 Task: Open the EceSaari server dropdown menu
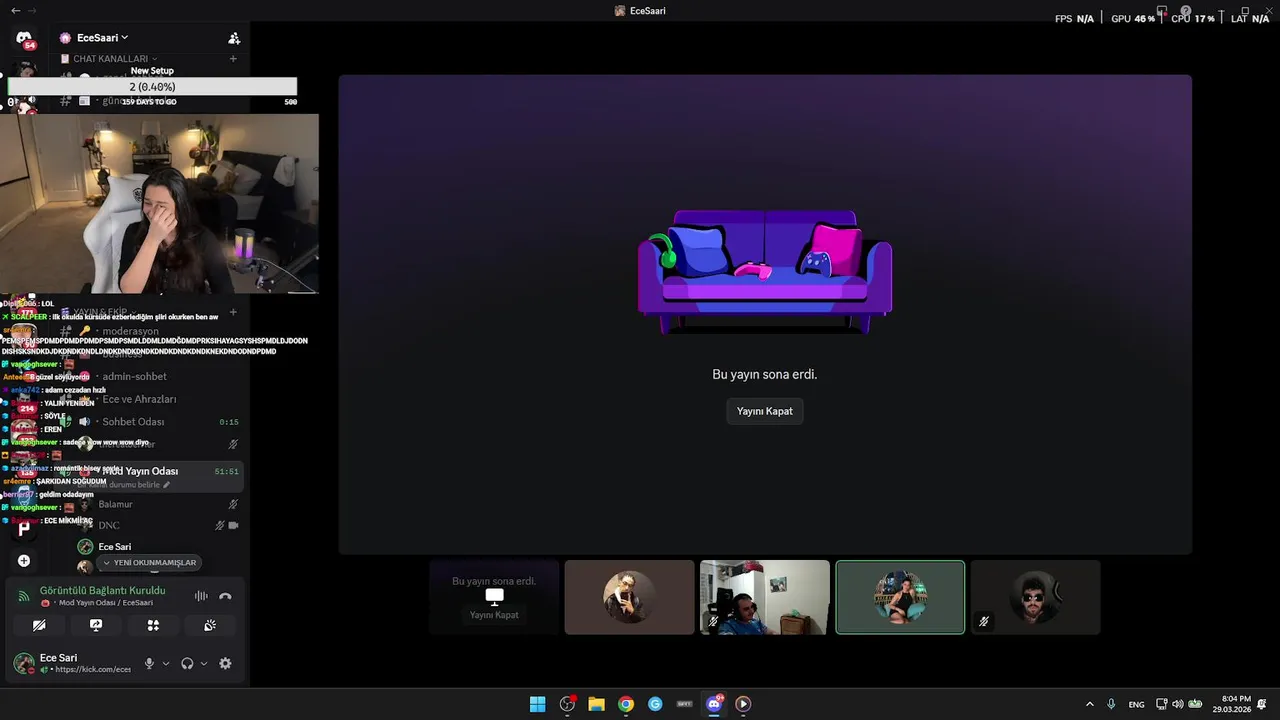point(103,38)
